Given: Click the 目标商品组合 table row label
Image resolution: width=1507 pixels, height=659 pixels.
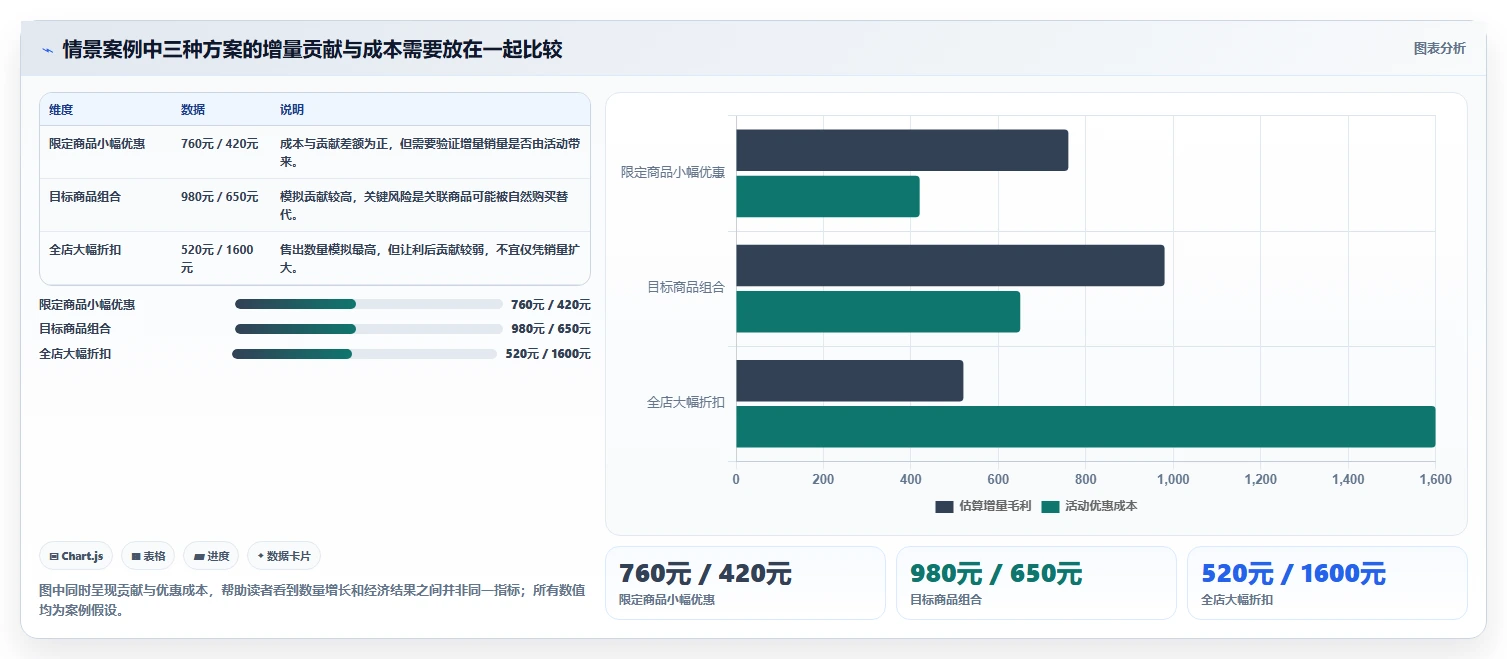Looking at the screenshot, I should [85, 197].
